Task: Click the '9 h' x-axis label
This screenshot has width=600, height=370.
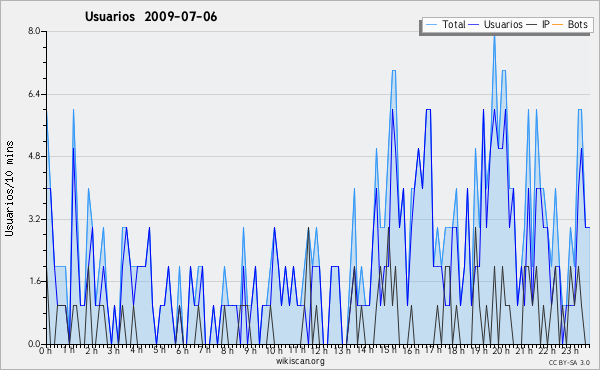Action: click(x=250, y=351)
